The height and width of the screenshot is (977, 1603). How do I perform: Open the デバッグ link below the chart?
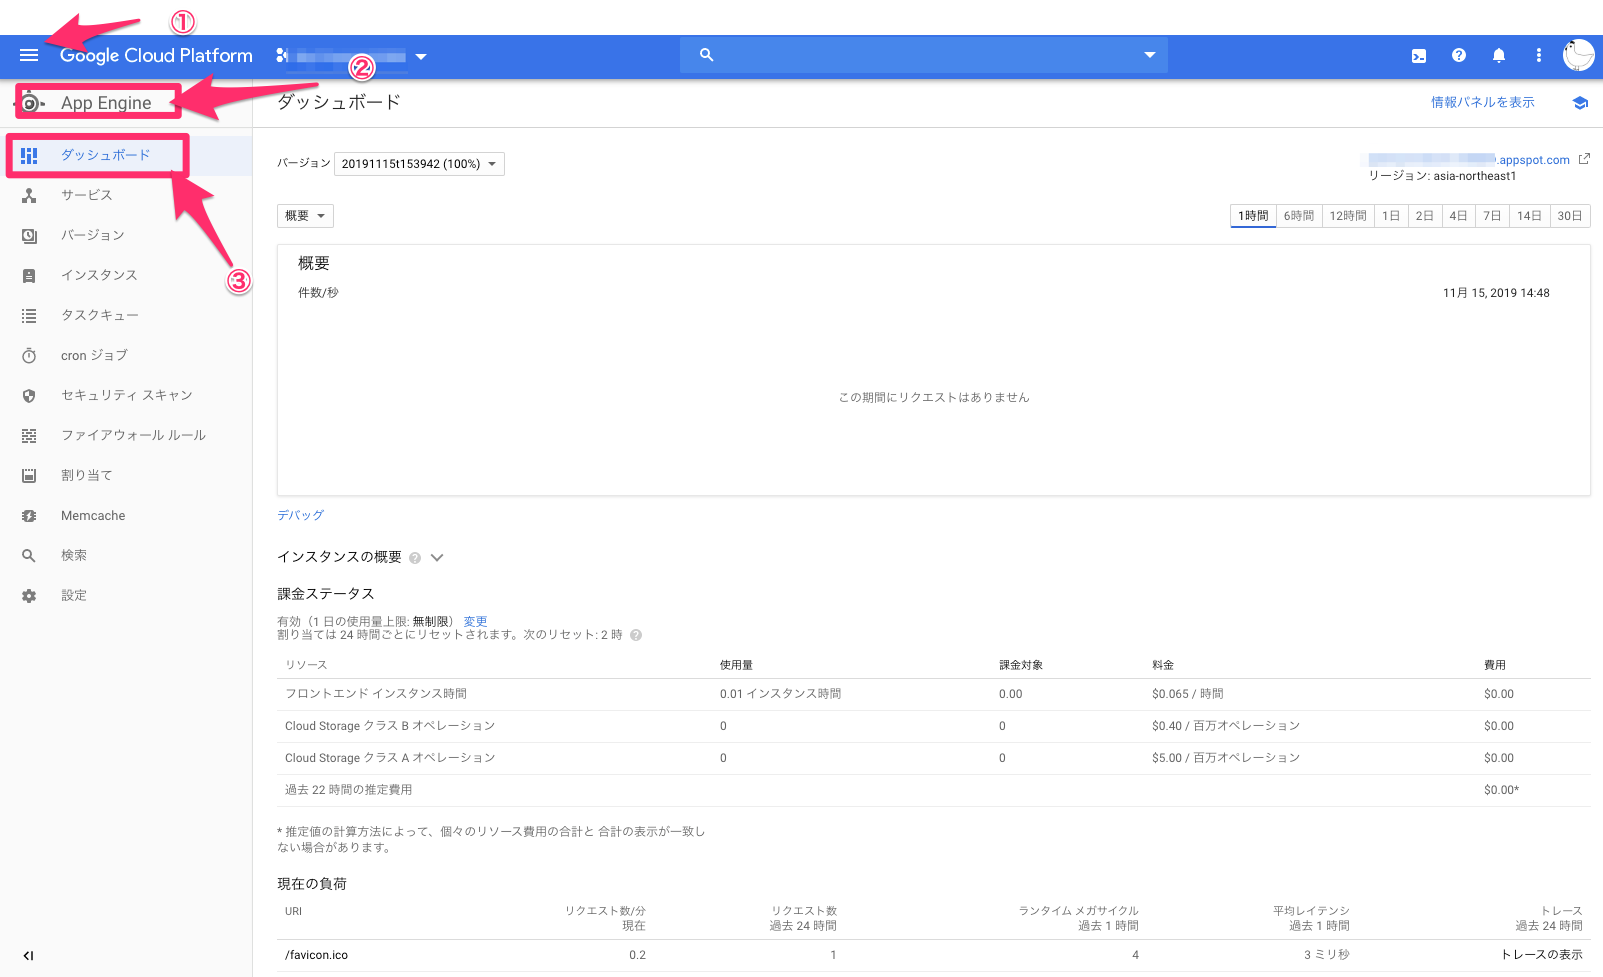[x=300, y=515]
